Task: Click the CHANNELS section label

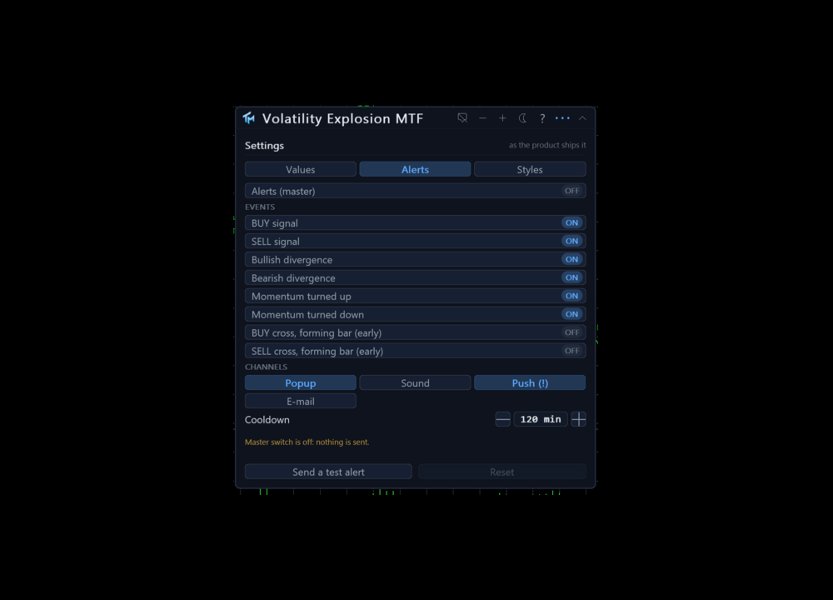Action: (x=266, y=367)
